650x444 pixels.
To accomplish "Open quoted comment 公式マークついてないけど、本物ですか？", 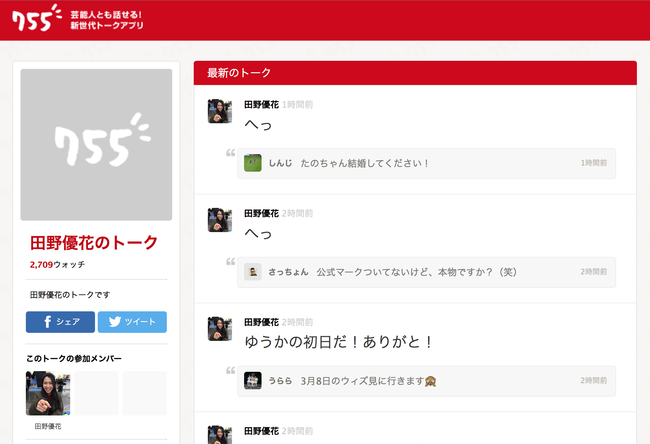I will coord(427,272).
